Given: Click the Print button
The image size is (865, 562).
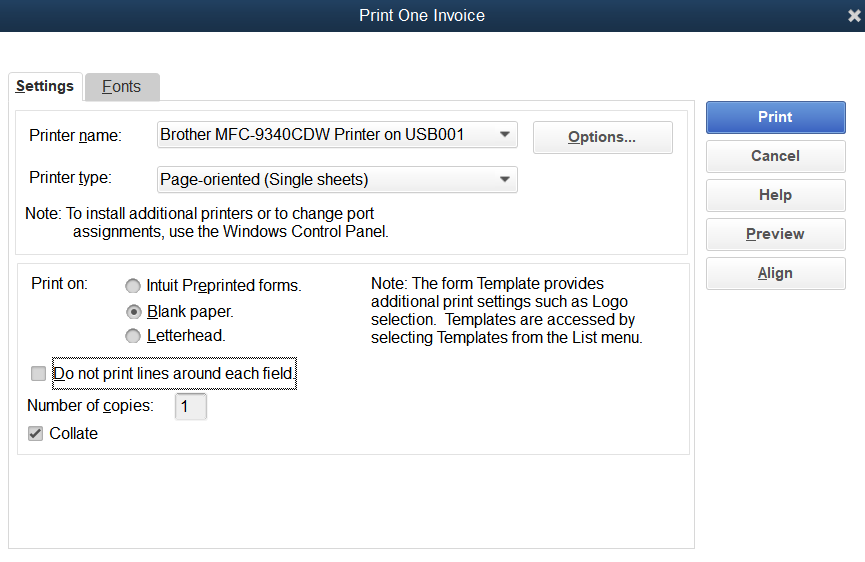Looking at the screenshot, I should [x=775, y=117].
